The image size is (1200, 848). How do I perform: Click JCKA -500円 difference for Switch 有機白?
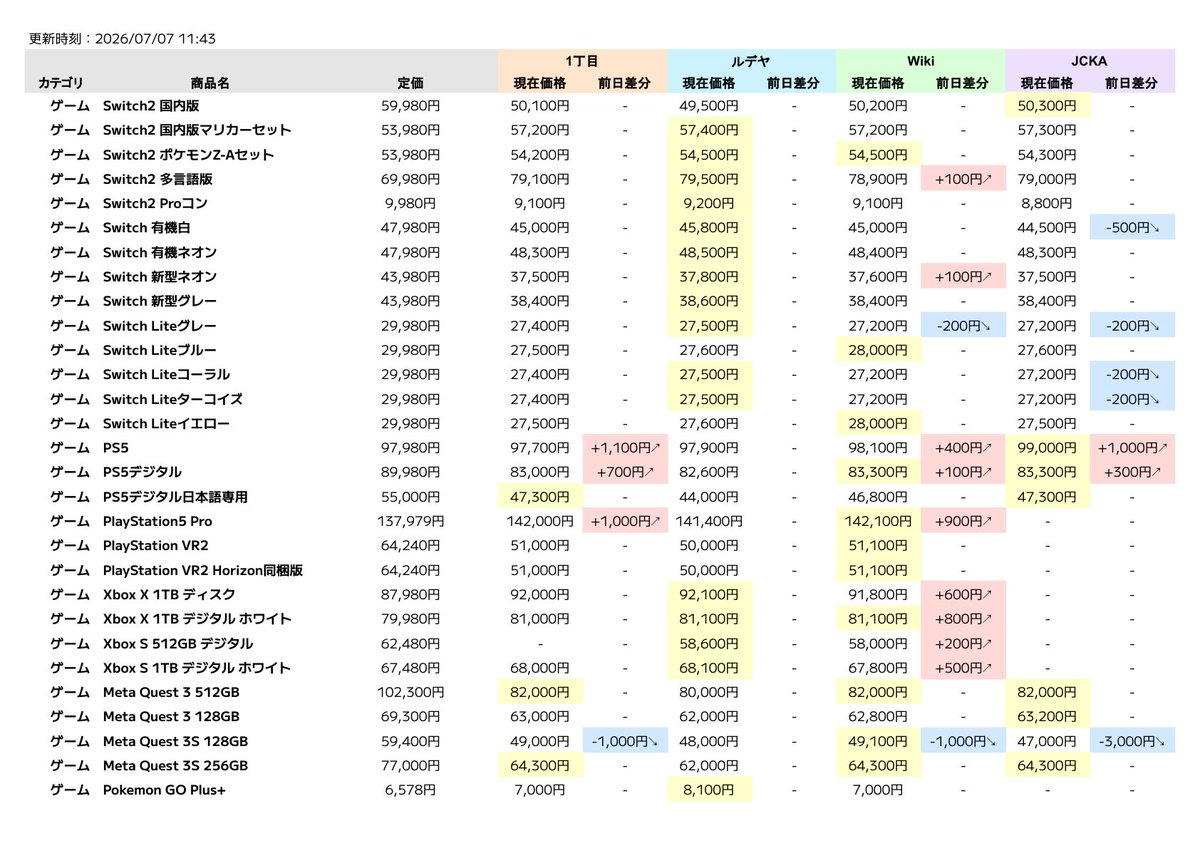[1132, 228]
